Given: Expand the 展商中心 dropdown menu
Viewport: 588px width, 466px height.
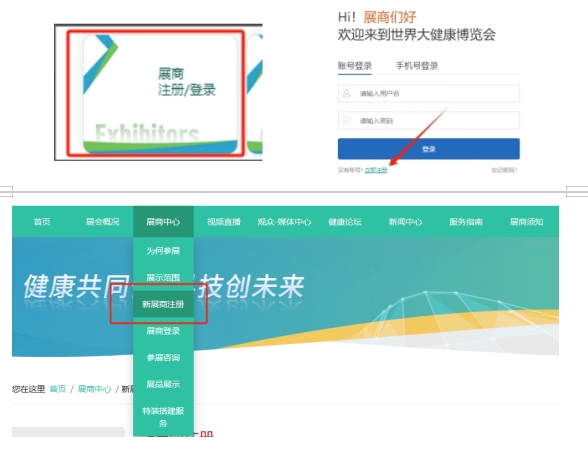Looking at the screenshot, I should [163, 222].
